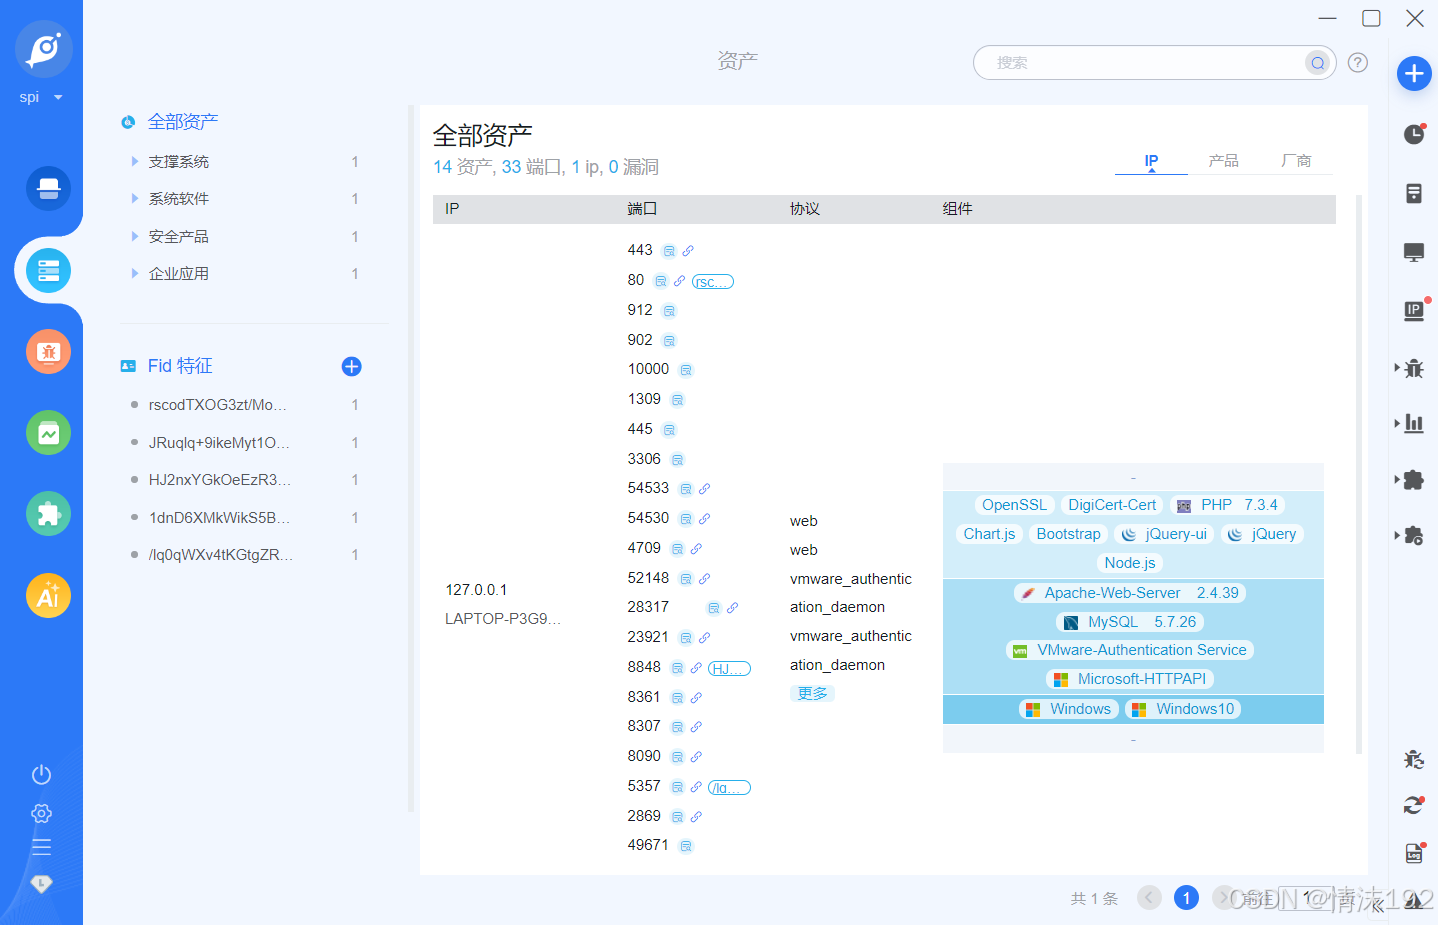Click the refresh sync icon with red badge
Viewport: 1438px width, 925px height.
click(x=1414, y=804)
